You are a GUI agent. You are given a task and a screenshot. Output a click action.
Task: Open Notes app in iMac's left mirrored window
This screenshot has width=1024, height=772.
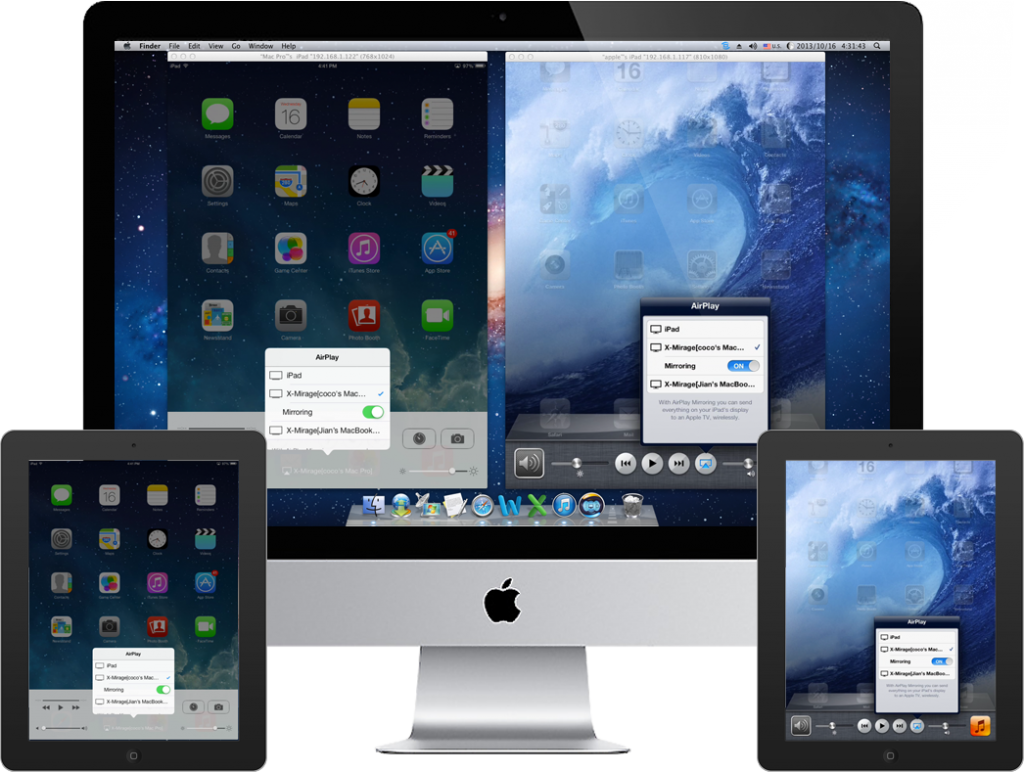click(364, 114)
